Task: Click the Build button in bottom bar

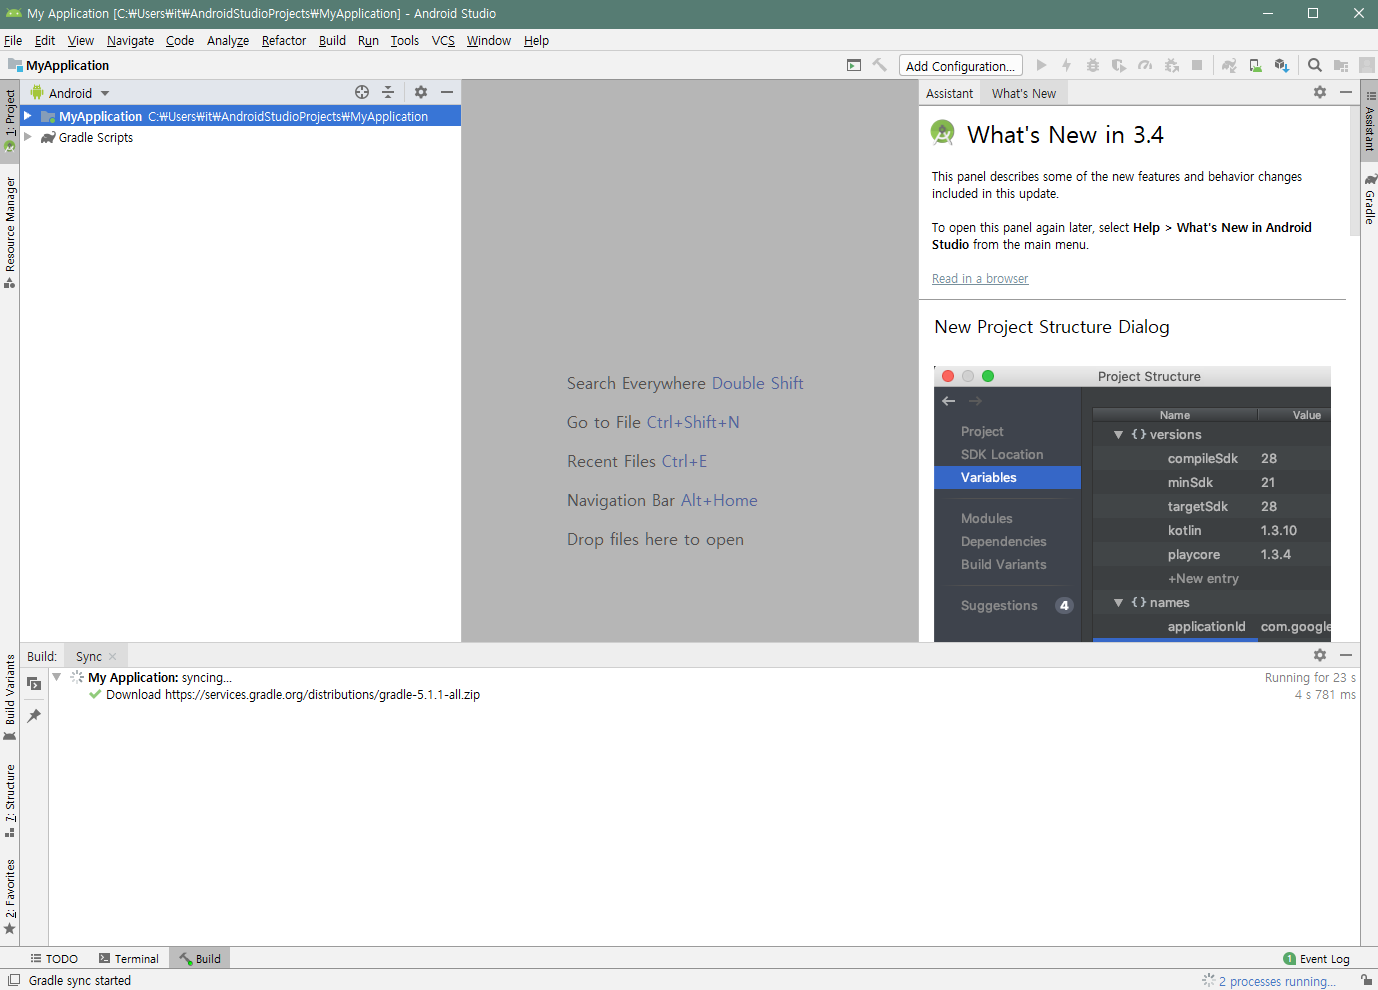Action: click(x=200, y=958)
